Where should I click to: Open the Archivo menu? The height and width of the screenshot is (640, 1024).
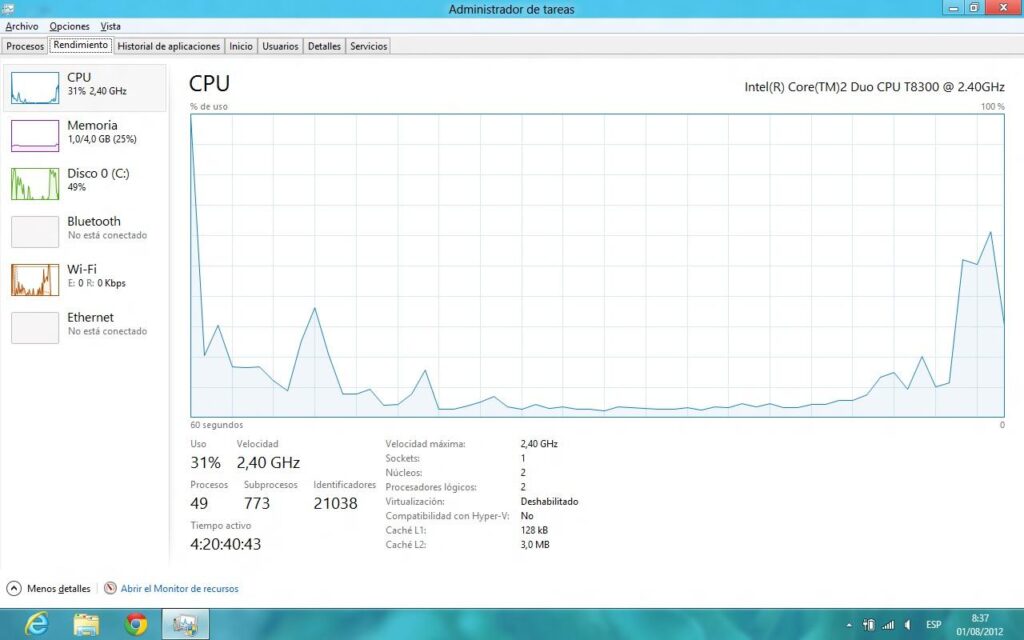click(x=21, y=26)
